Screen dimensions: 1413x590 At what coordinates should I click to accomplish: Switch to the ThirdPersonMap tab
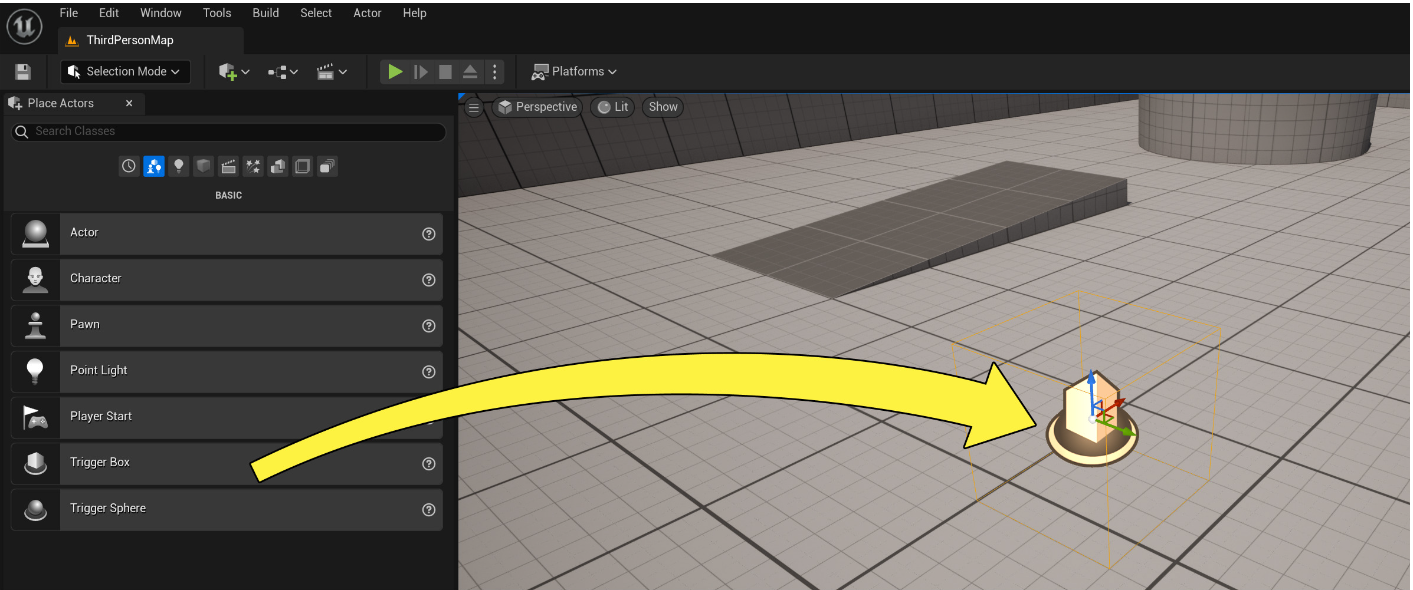click(151, 40)
